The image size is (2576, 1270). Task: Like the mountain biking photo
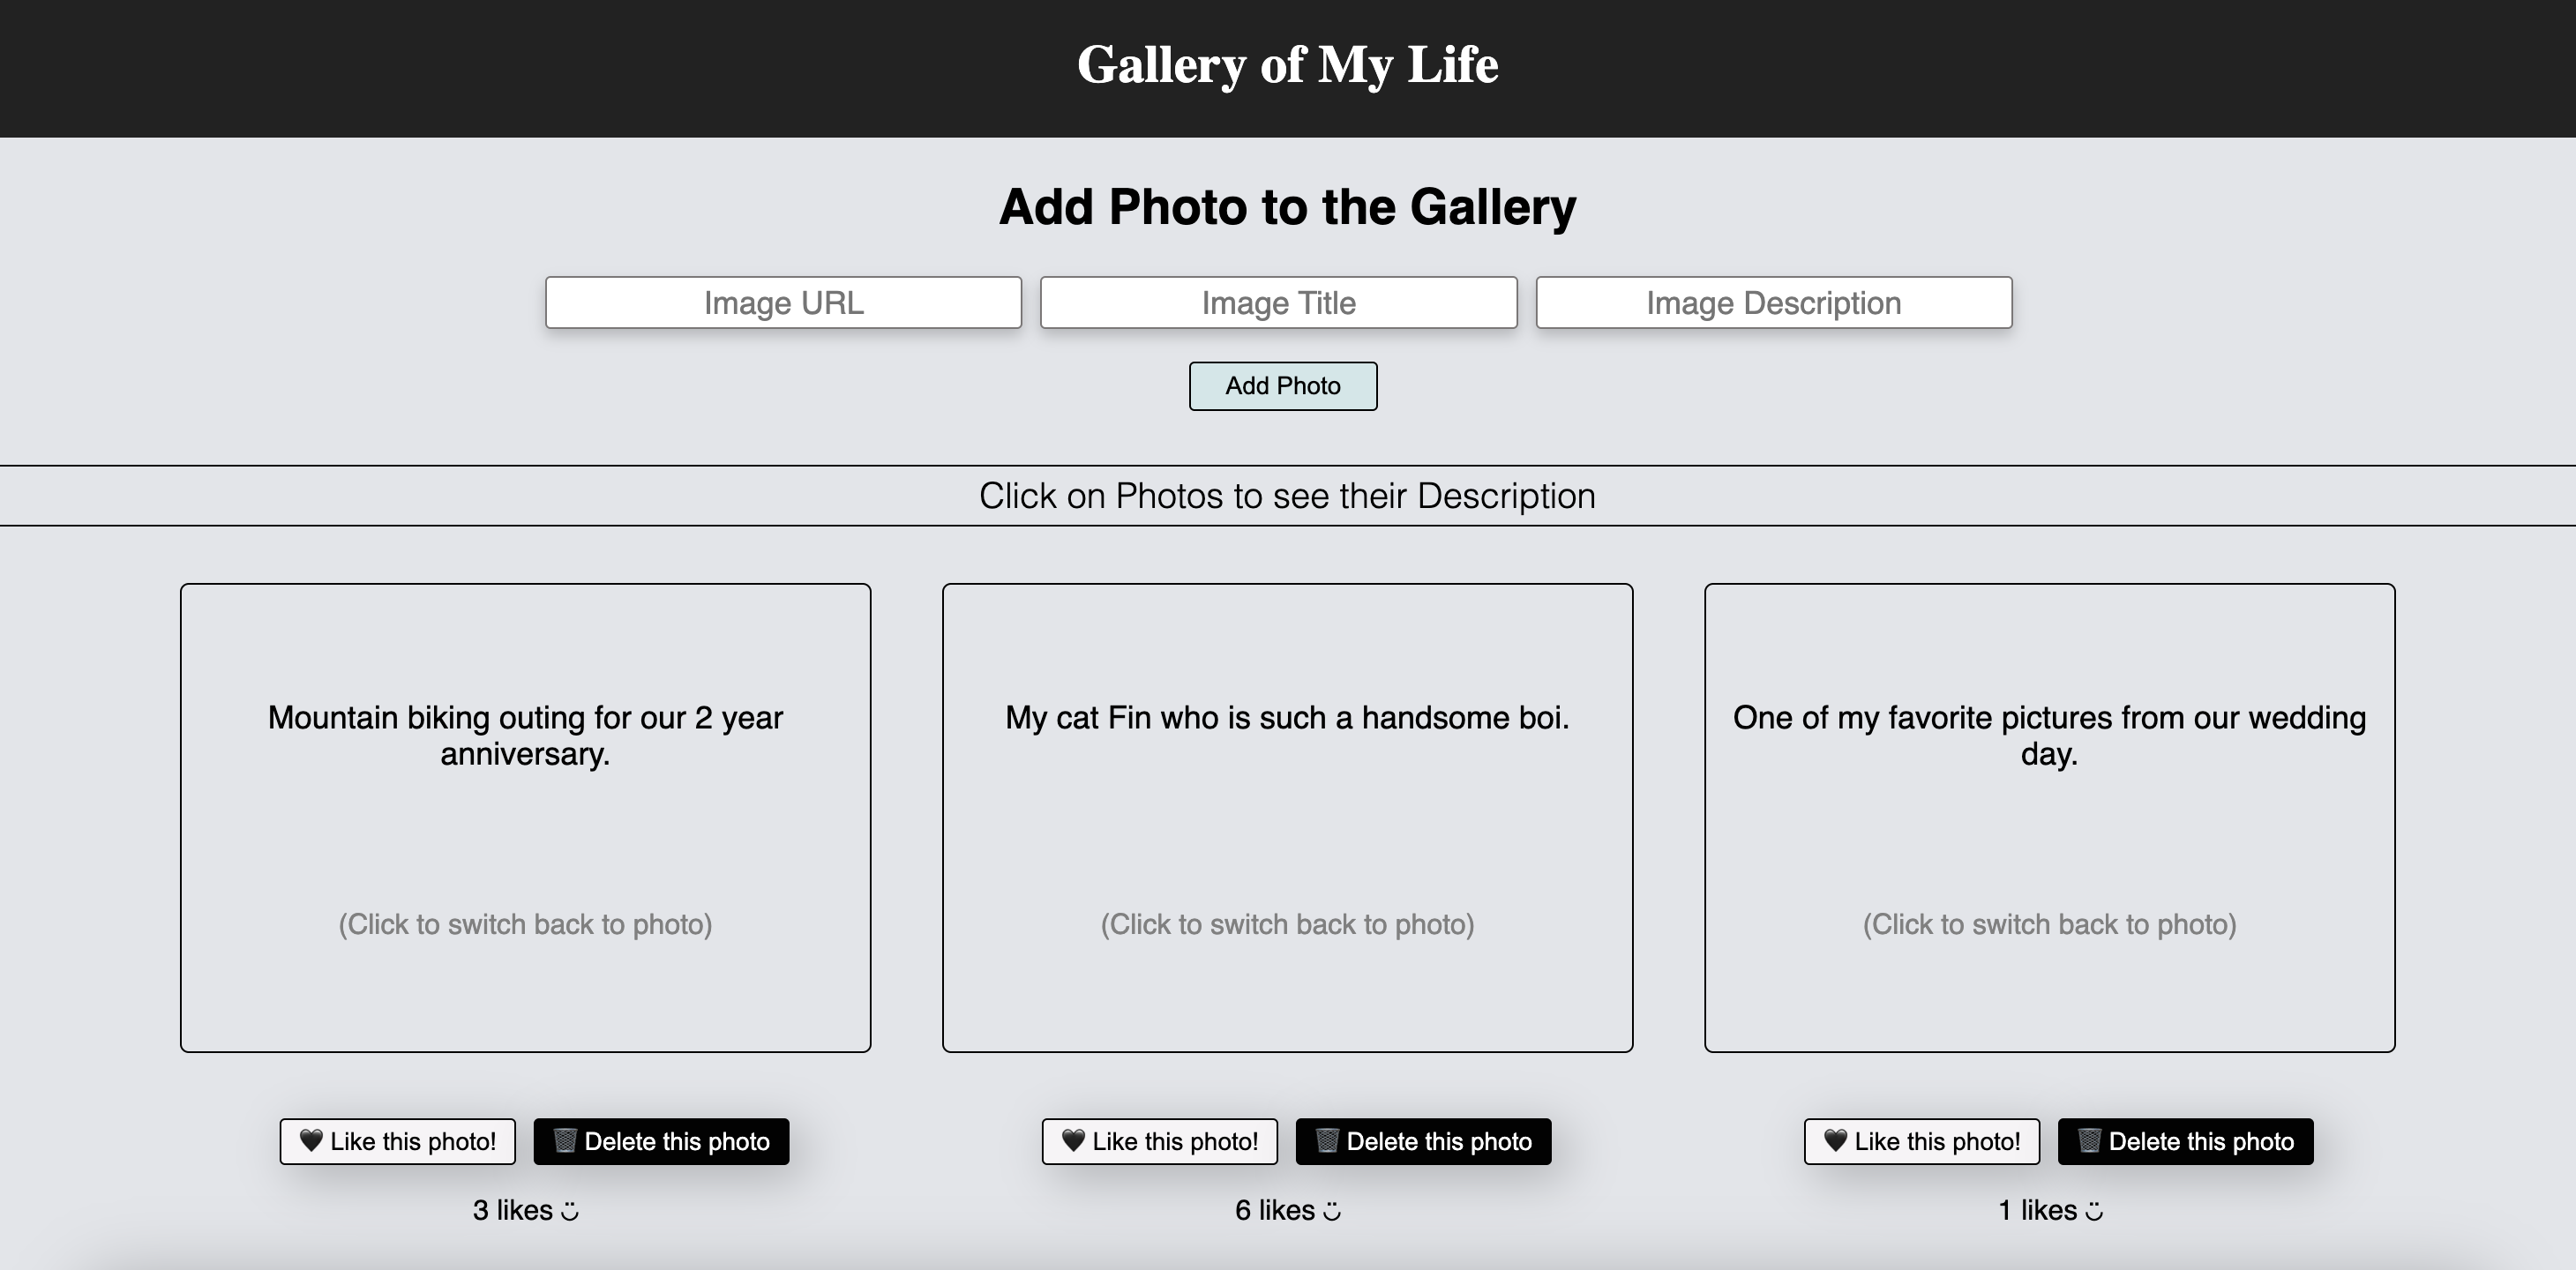[398, 1141]
